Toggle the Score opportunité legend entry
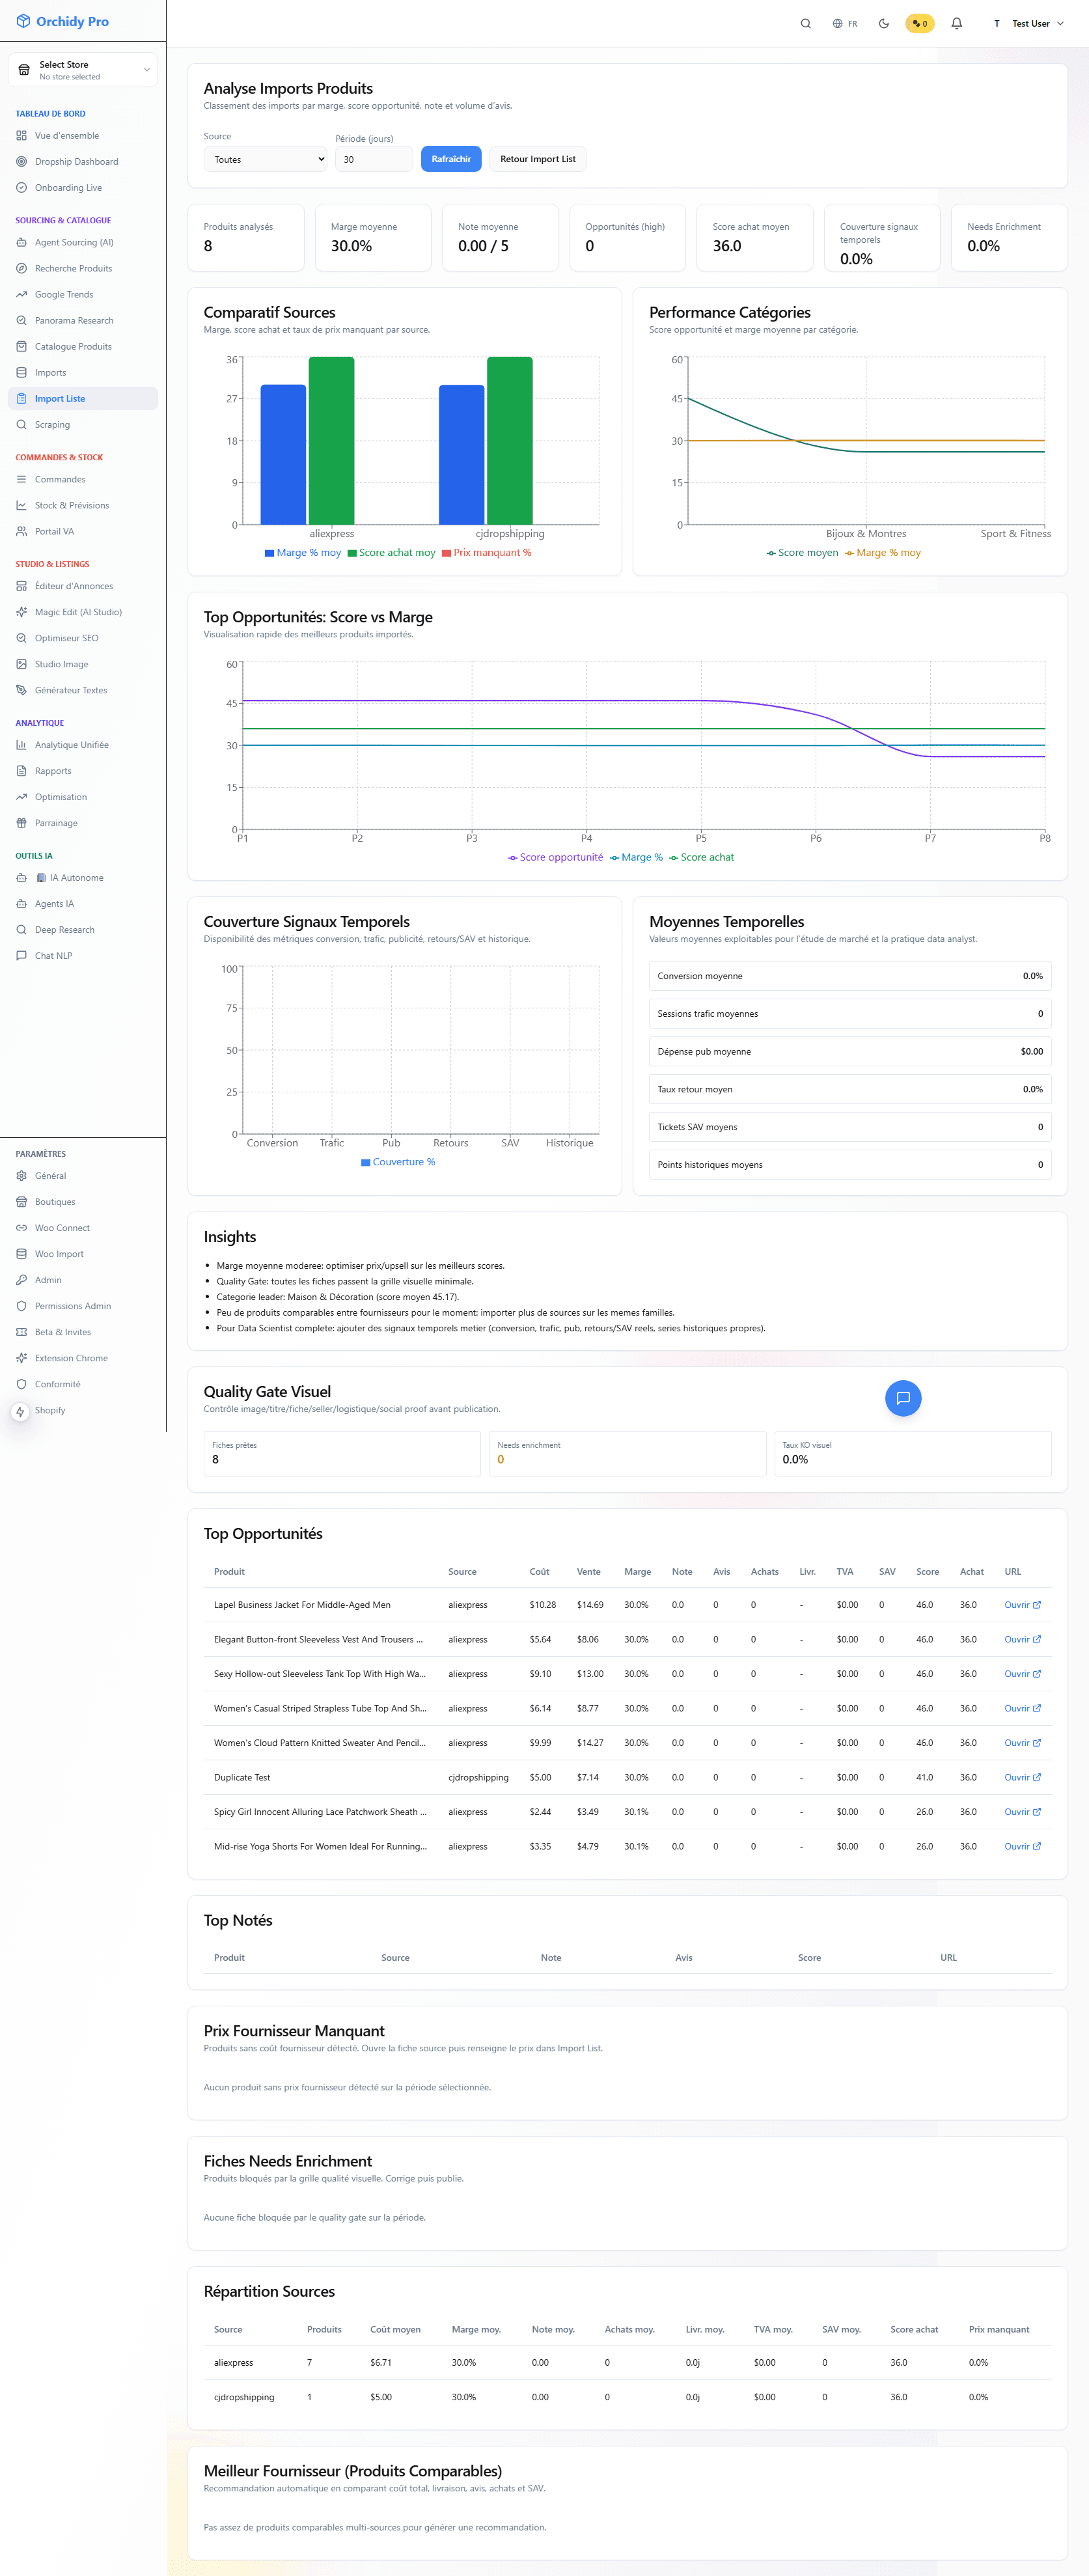 click(555, 857)
